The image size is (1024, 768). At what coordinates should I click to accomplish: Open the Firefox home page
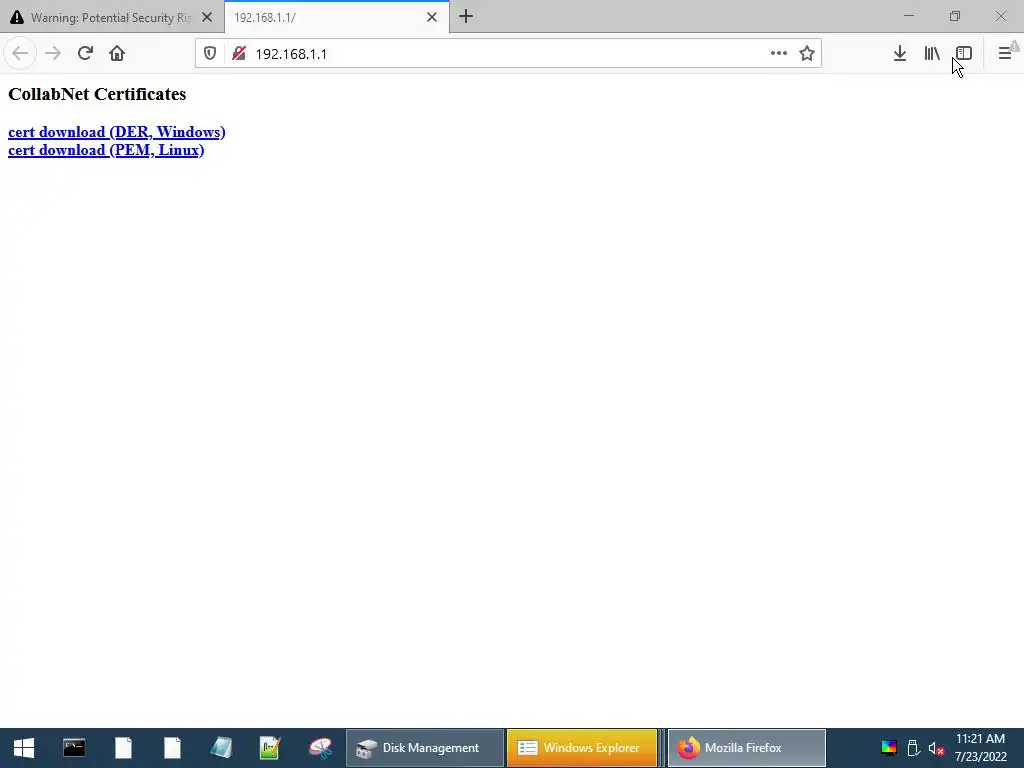(x=117, y=54)
